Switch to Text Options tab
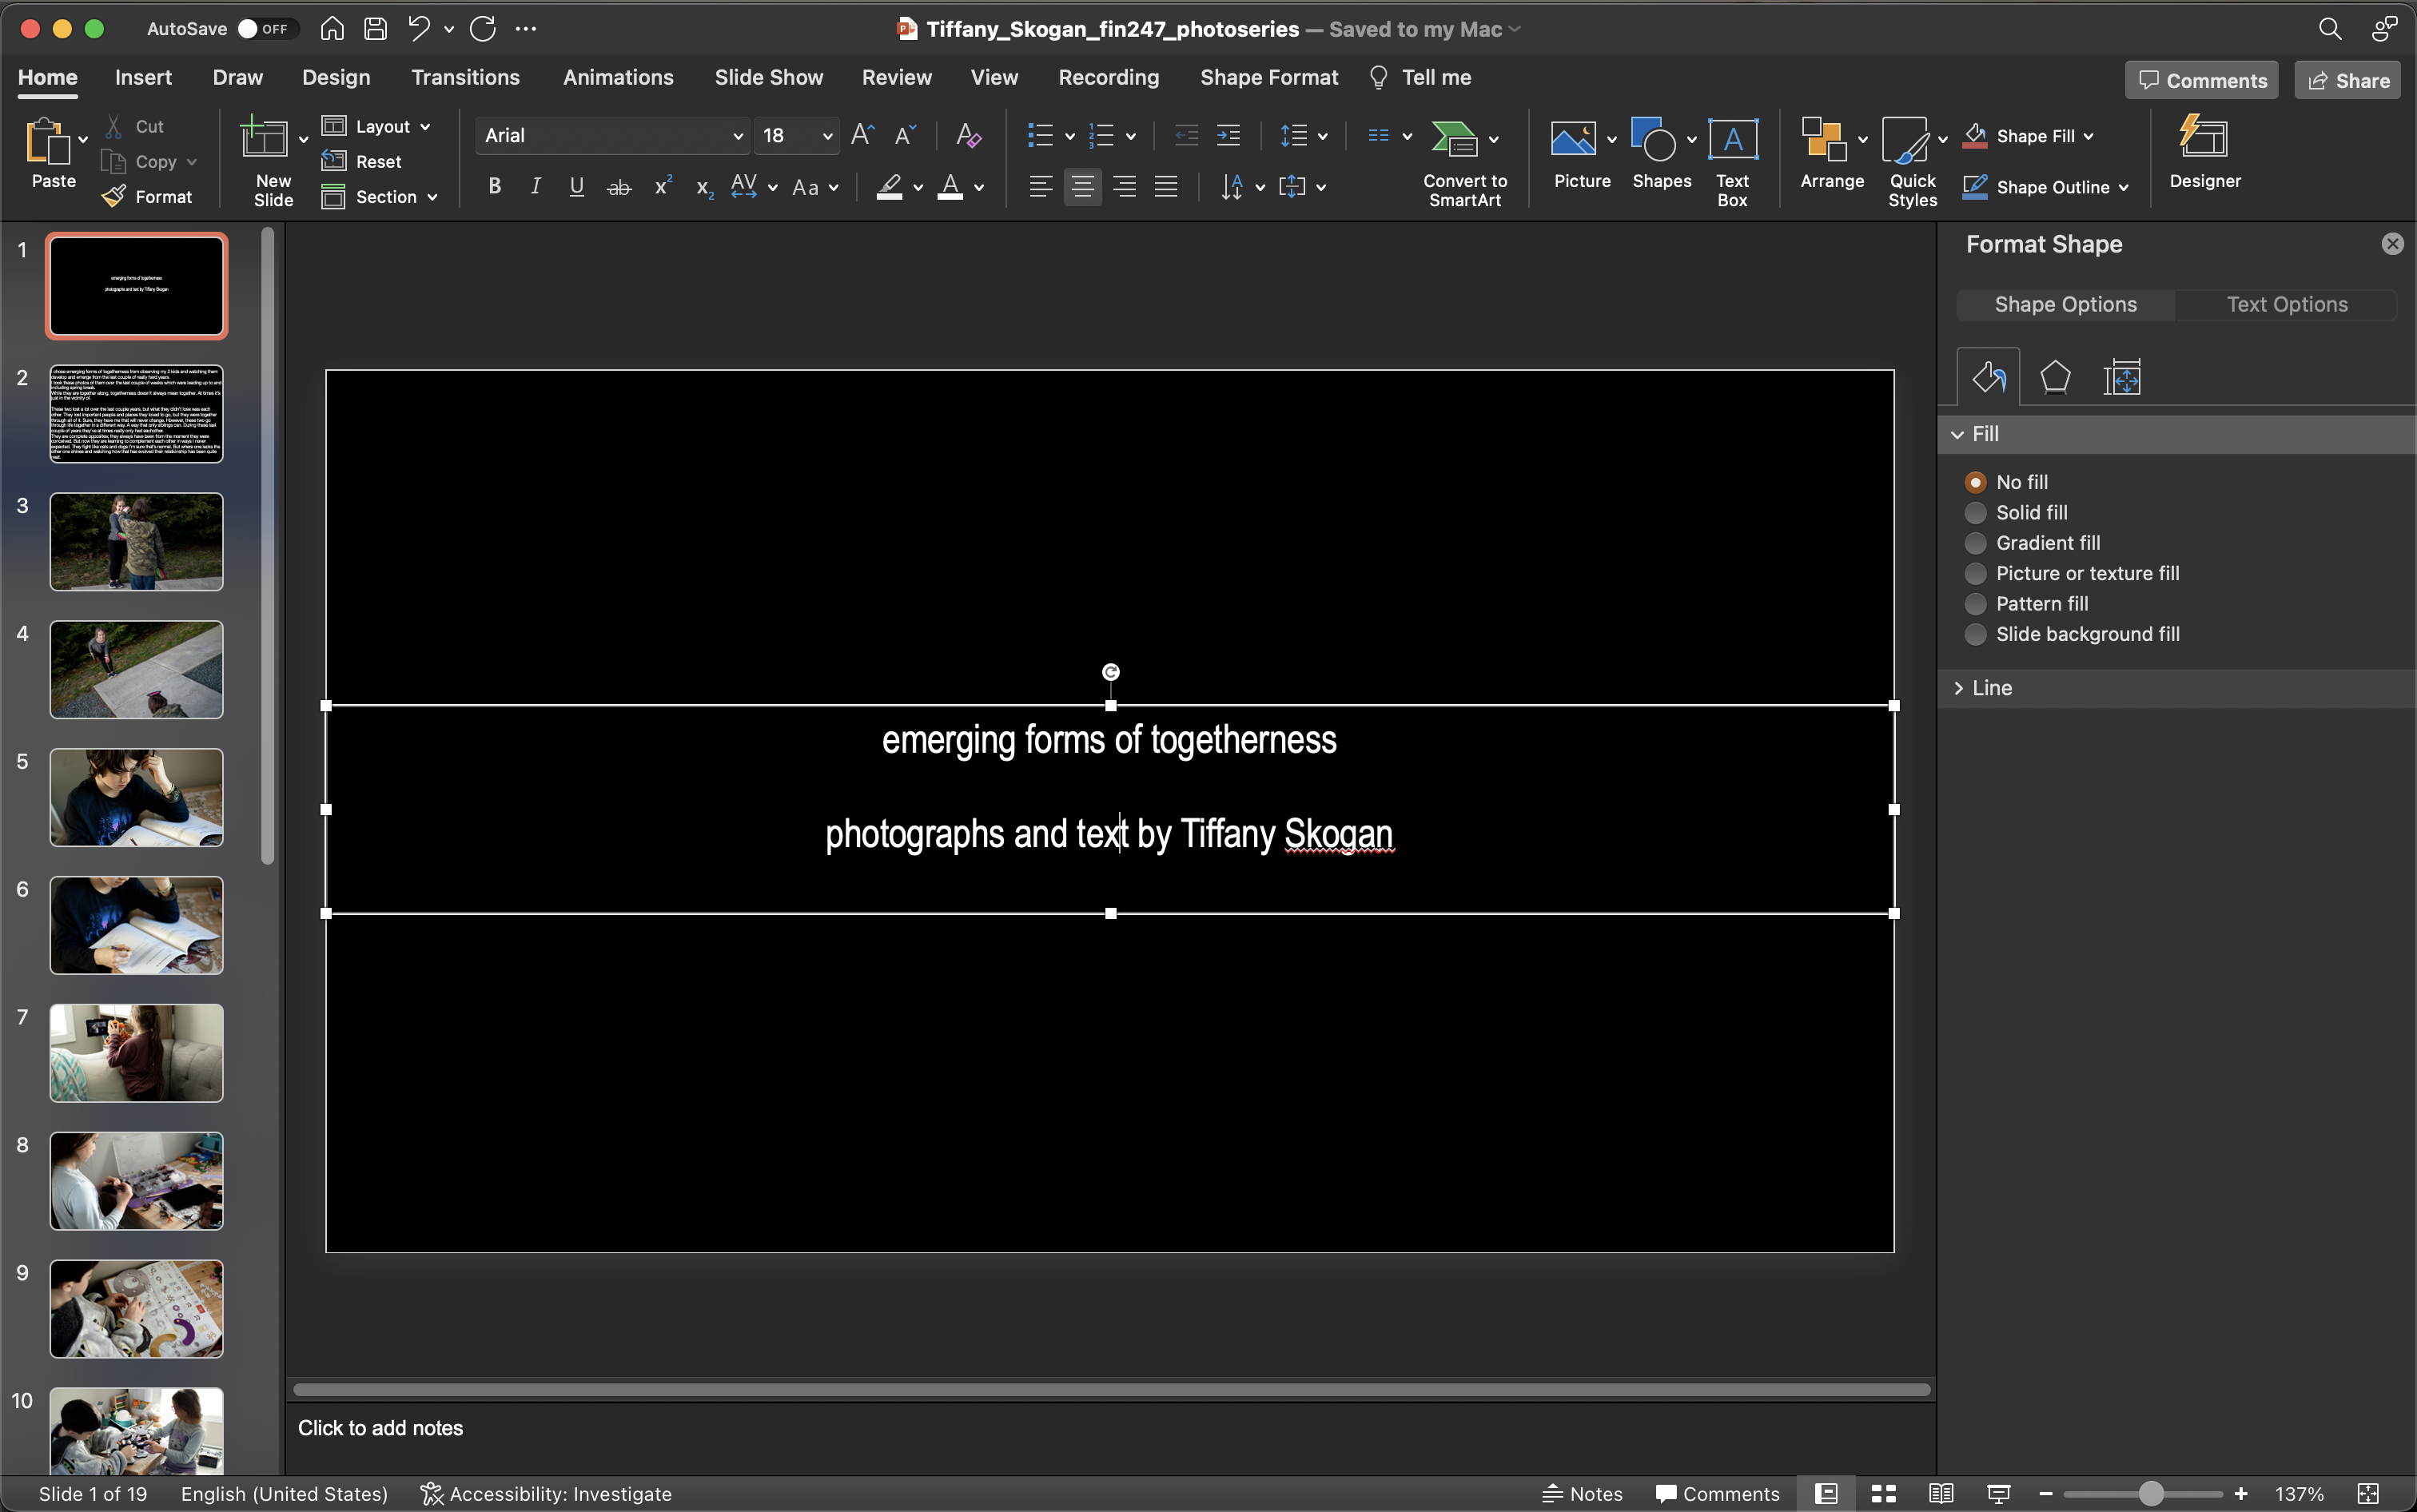 pos(2286,304)
